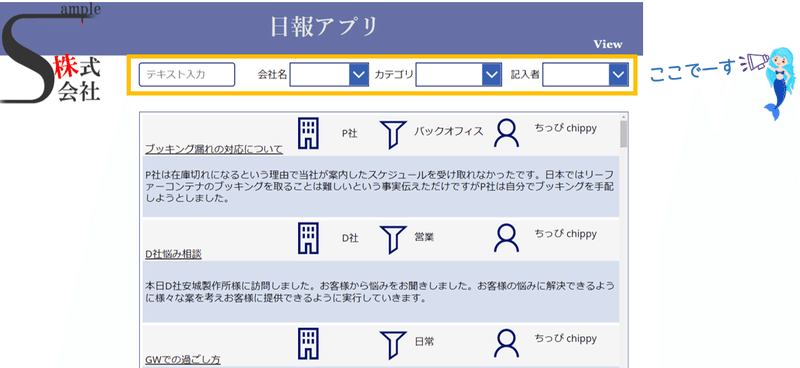The height and width of the screenshot is (368, 800).
Task: Click the P社は在庫切れ report body text
Action: pyautogui.click(x=380, y=186)
